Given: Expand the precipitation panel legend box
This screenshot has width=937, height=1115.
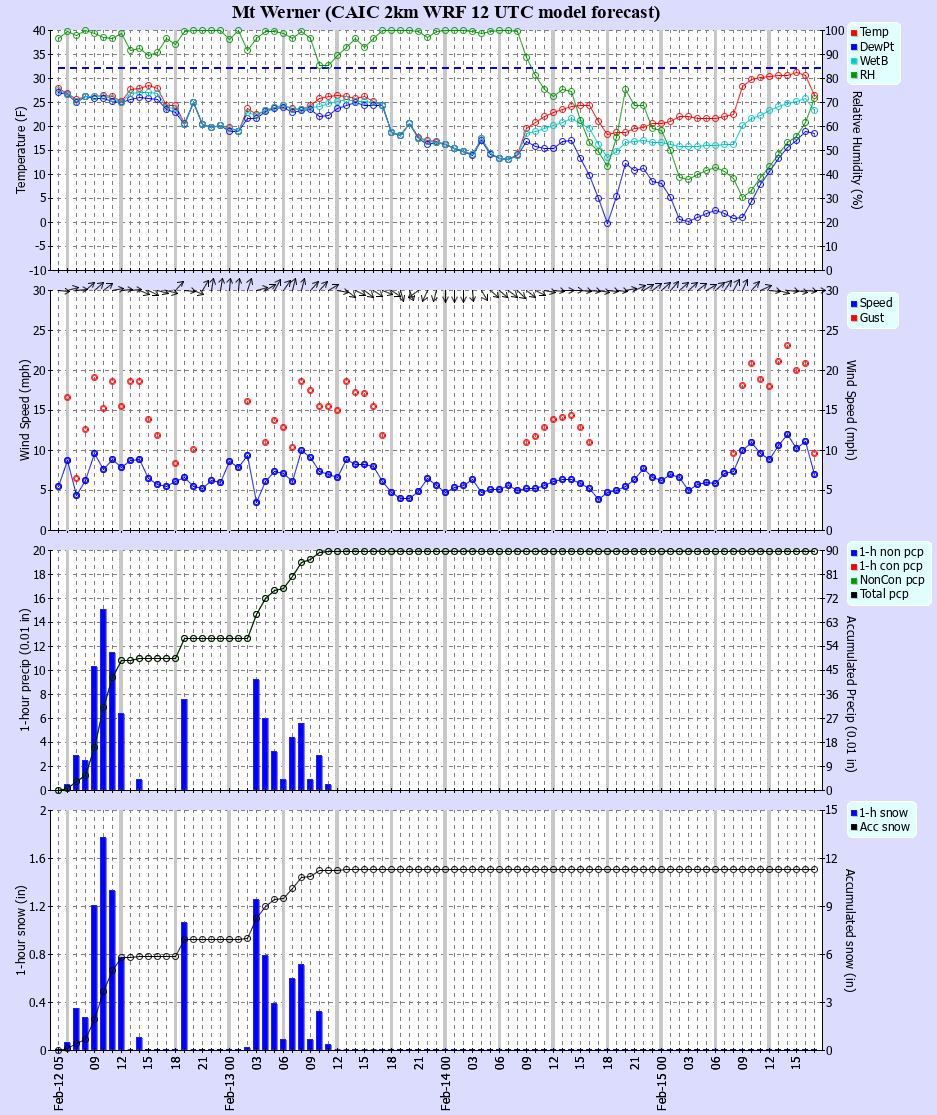Looking at the screenshot, I should click(890, 571).
